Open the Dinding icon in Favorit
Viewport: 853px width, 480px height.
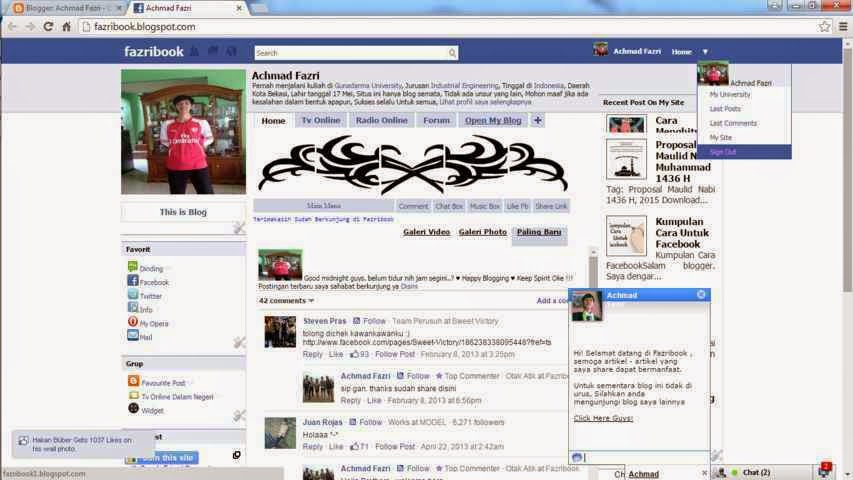pos(133,267)
